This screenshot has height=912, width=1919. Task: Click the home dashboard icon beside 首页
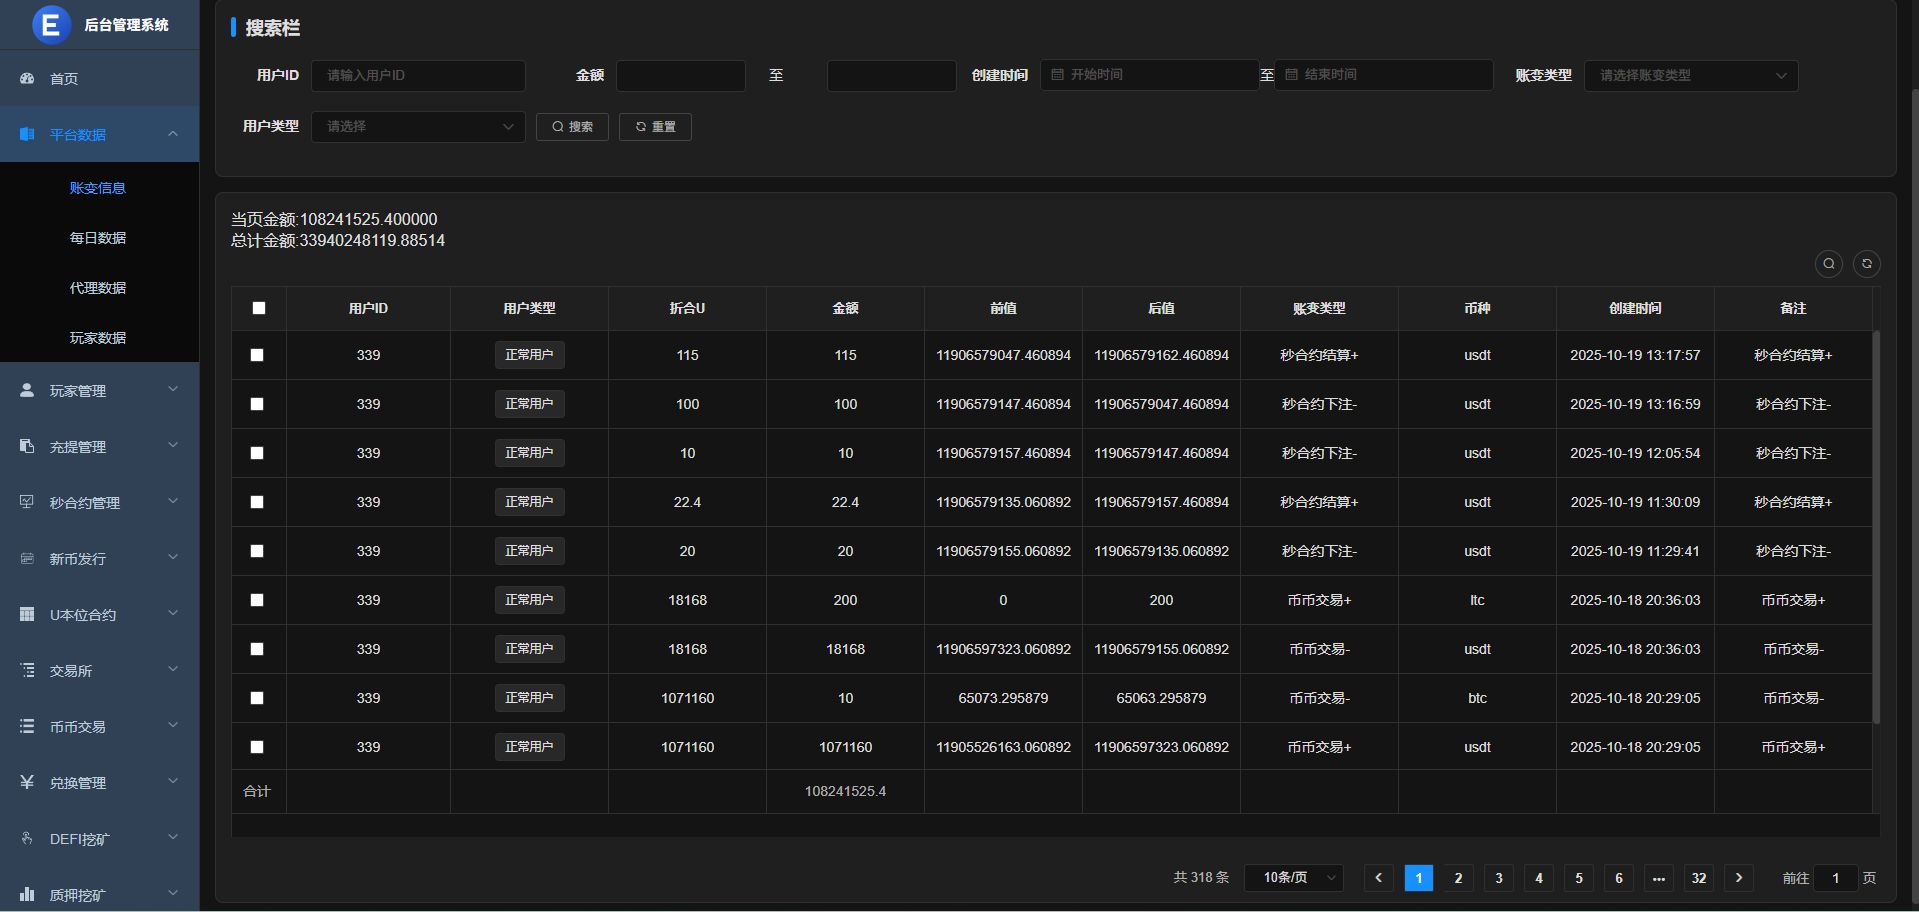coord(27,78)
